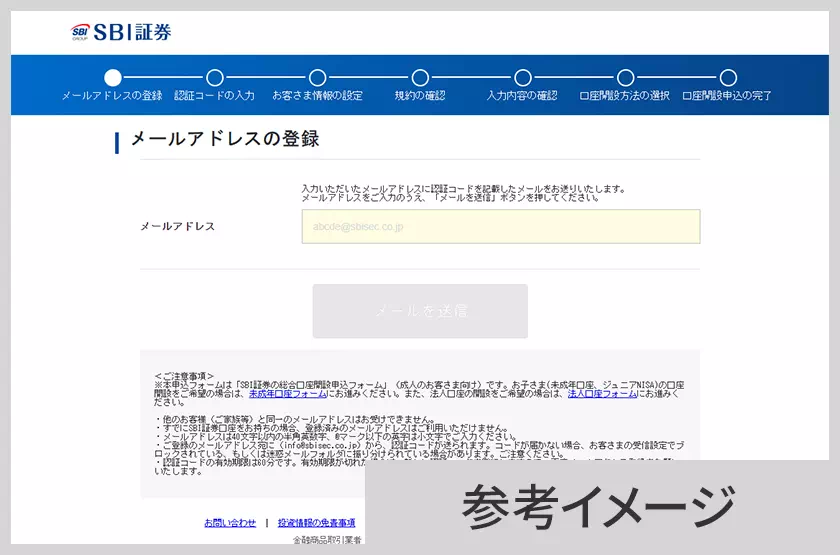Focus the メールアドレス input field
This screenshot has width=840, height=555.
[x=500, y=227]
